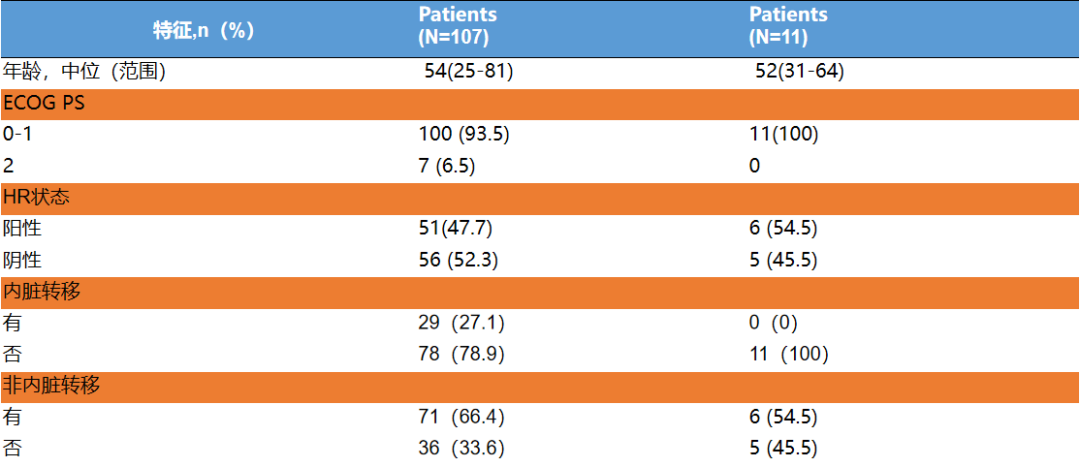Click the Patients (N=11) column header
The width and height of the screenshot is (1080, 467).
(788, 27)
